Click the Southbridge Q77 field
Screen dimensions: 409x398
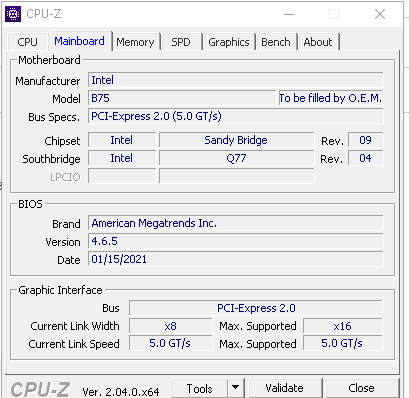click(x=237, y=158)
